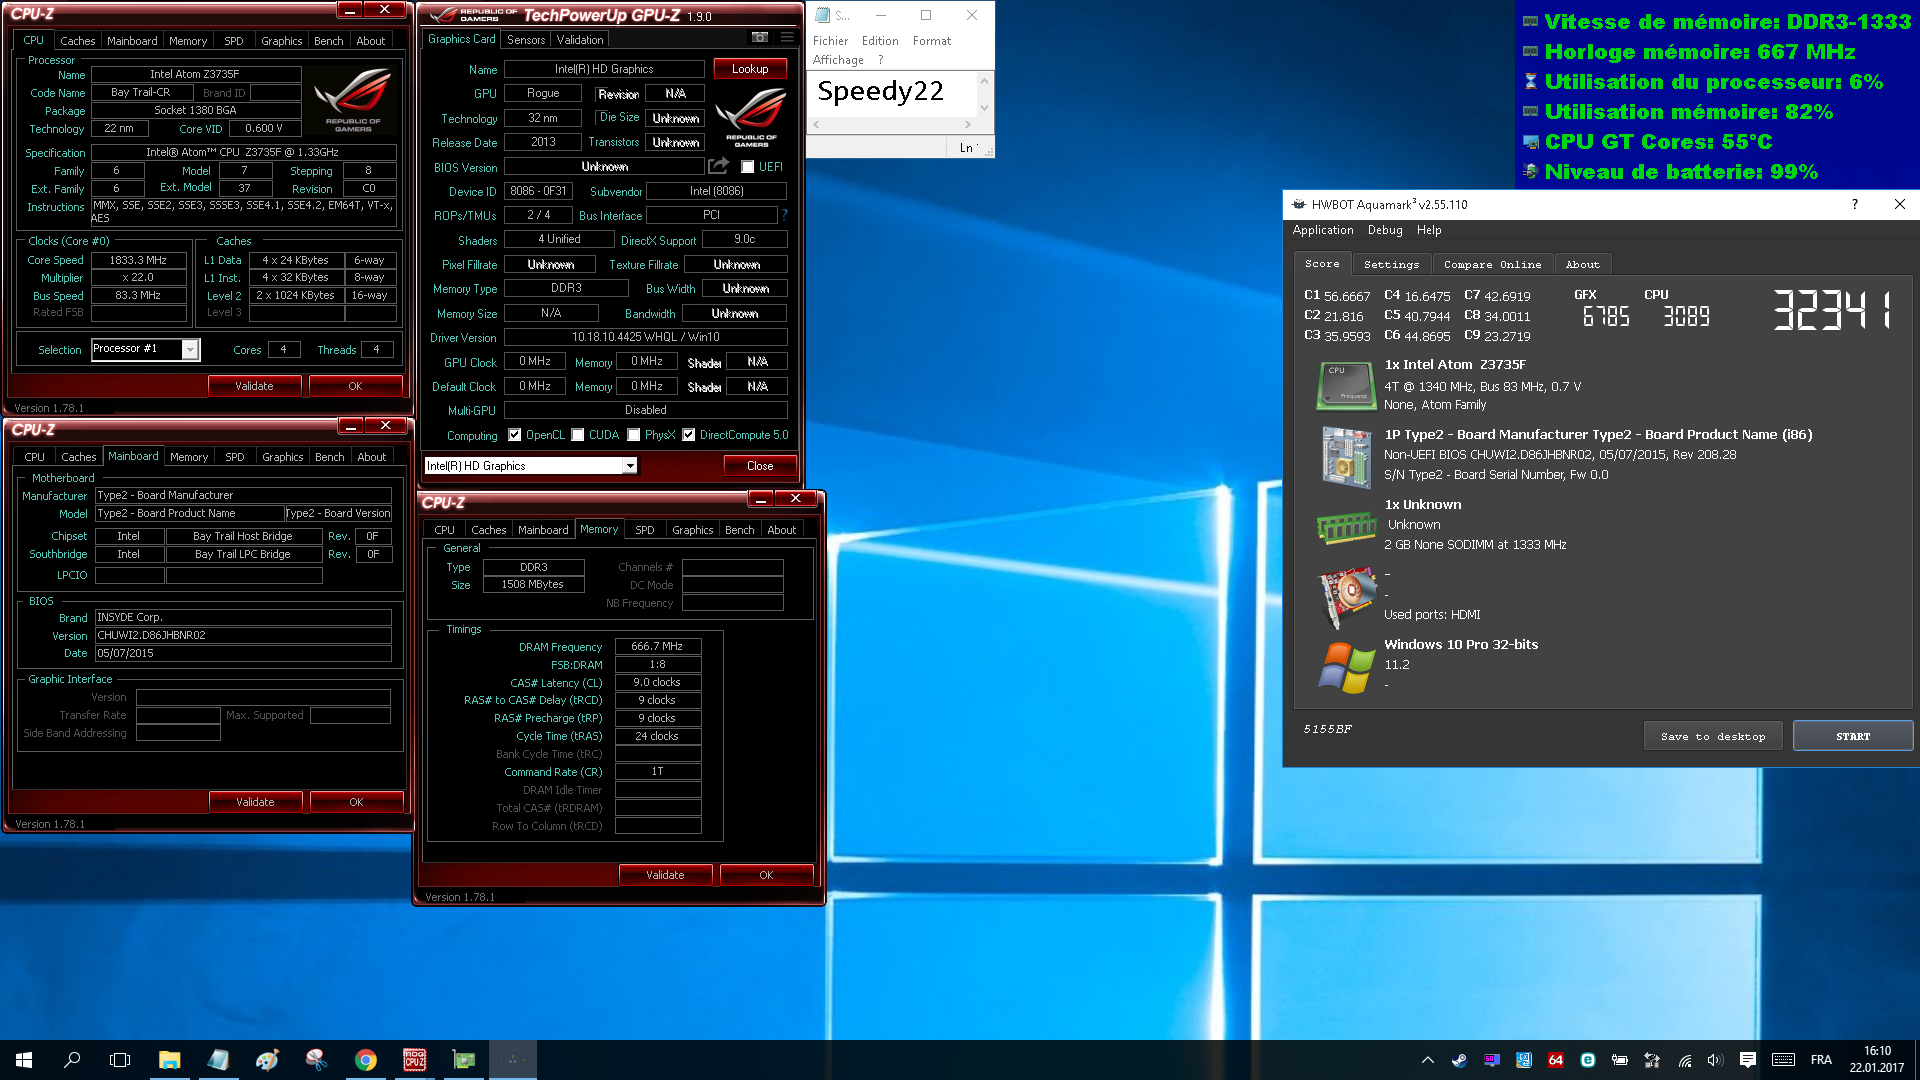Switch to ROG CPU-Z taskbar icon
The height and width of the screenshot is (1080, 1920).
coord(414,1060)
